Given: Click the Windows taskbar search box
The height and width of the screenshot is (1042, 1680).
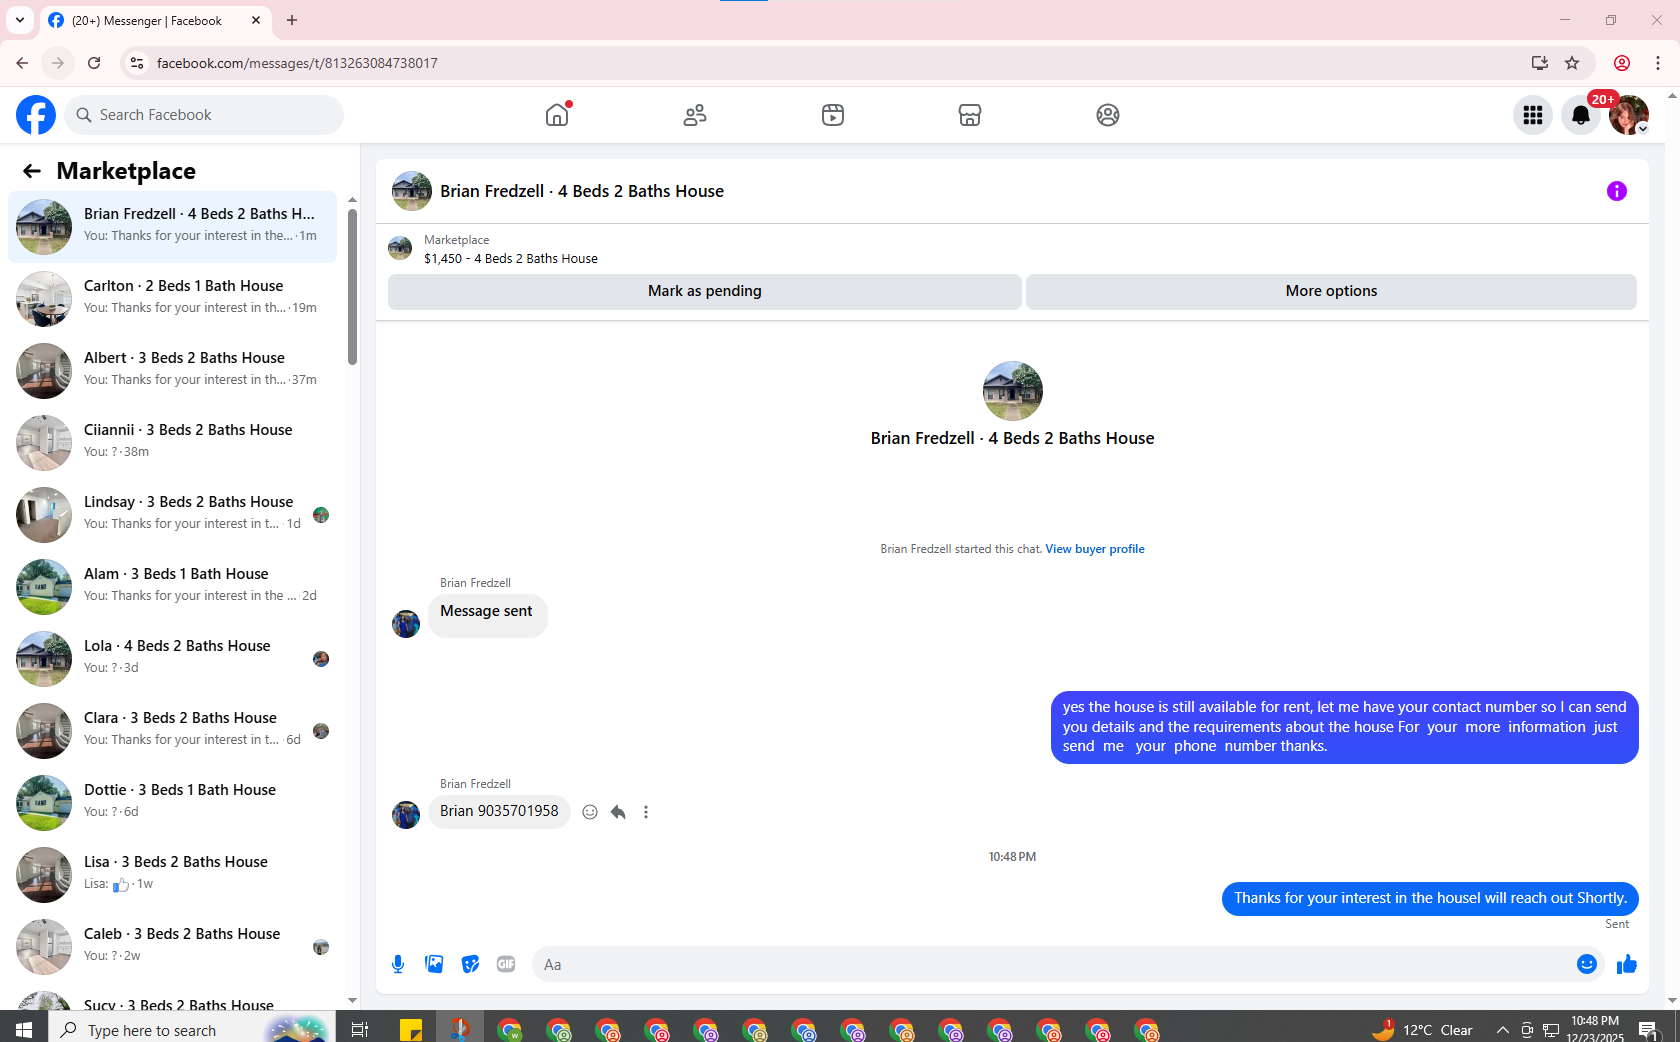Looking at the screenshot, I should (190, 1029).
